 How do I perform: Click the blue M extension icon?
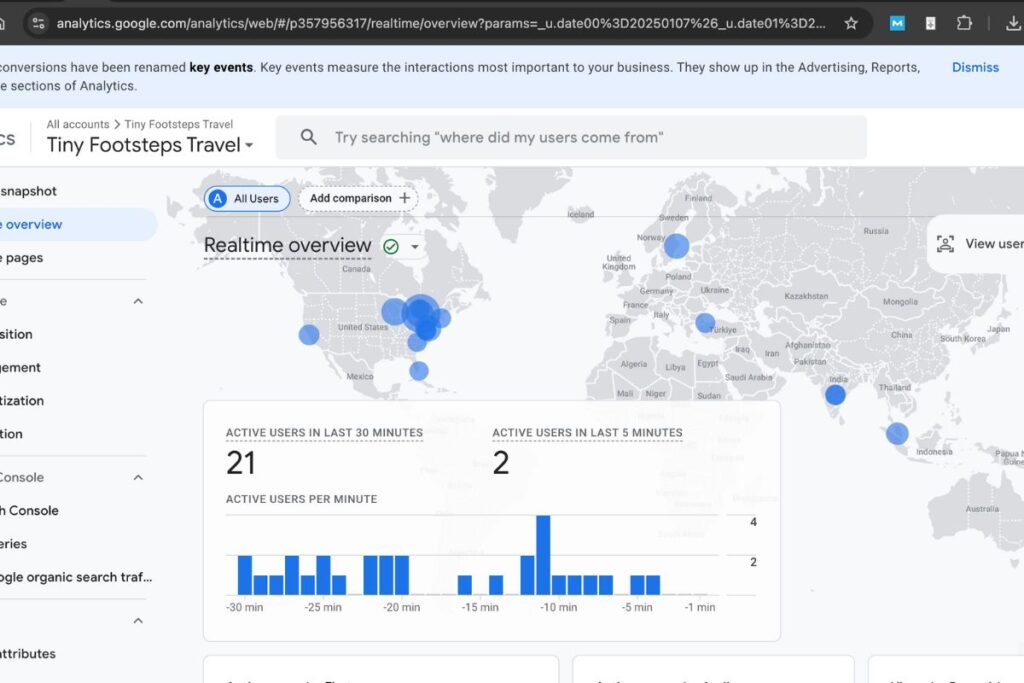897,23
